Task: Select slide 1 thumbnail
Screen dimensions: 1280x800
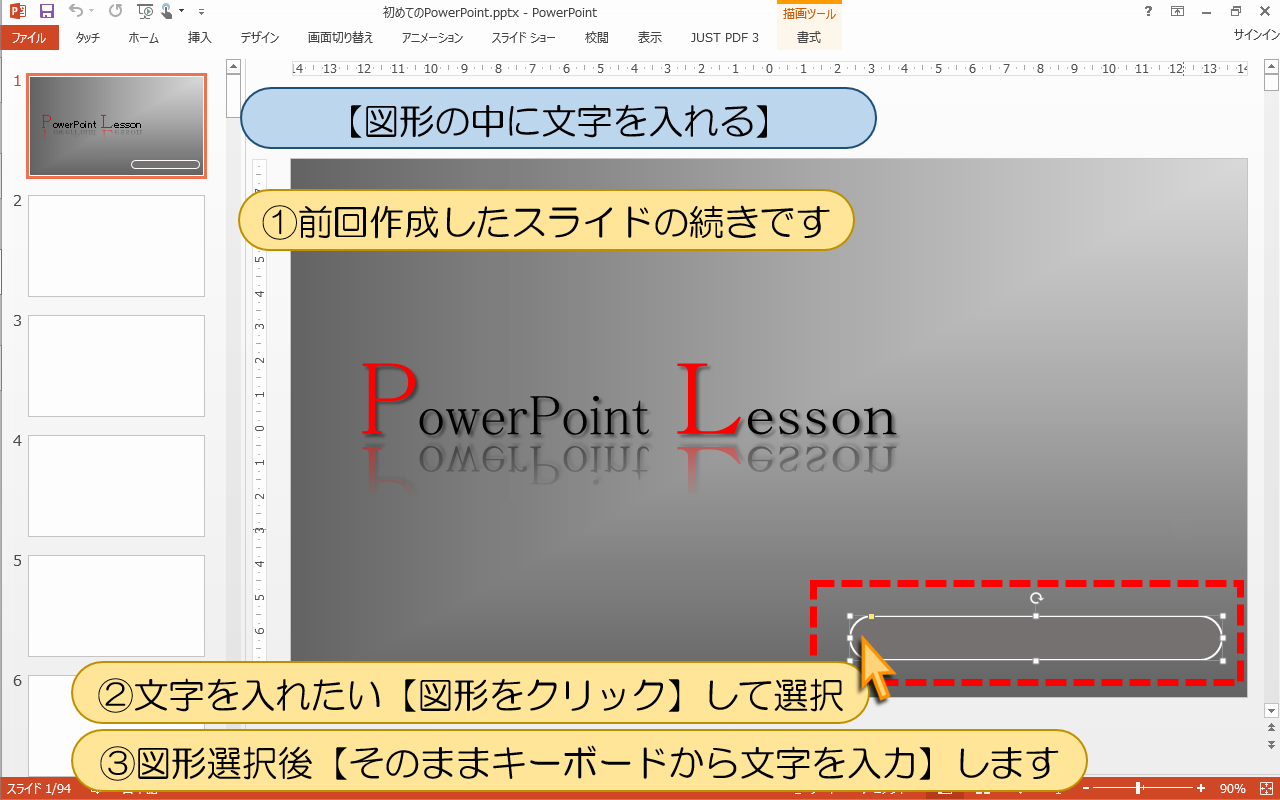Action: pos(116,126)
